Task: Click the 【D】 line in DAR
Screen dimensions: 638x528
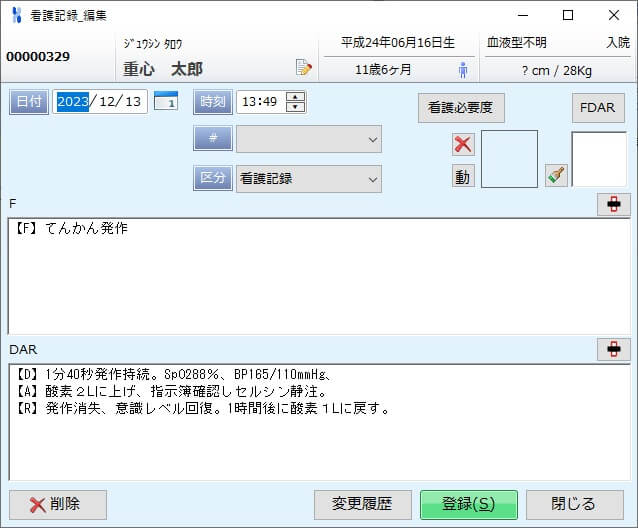Action: pos(173,374)
